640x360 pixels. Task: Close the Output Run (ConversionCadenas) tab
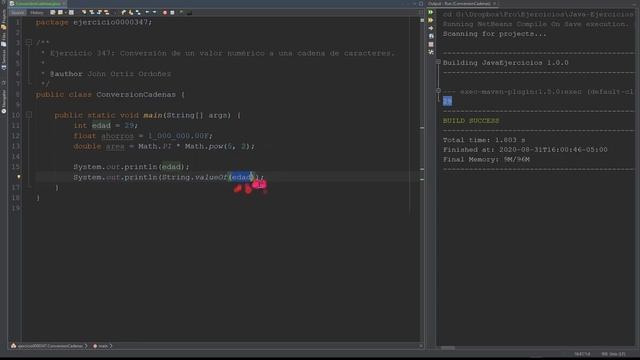tap(494, 3)
